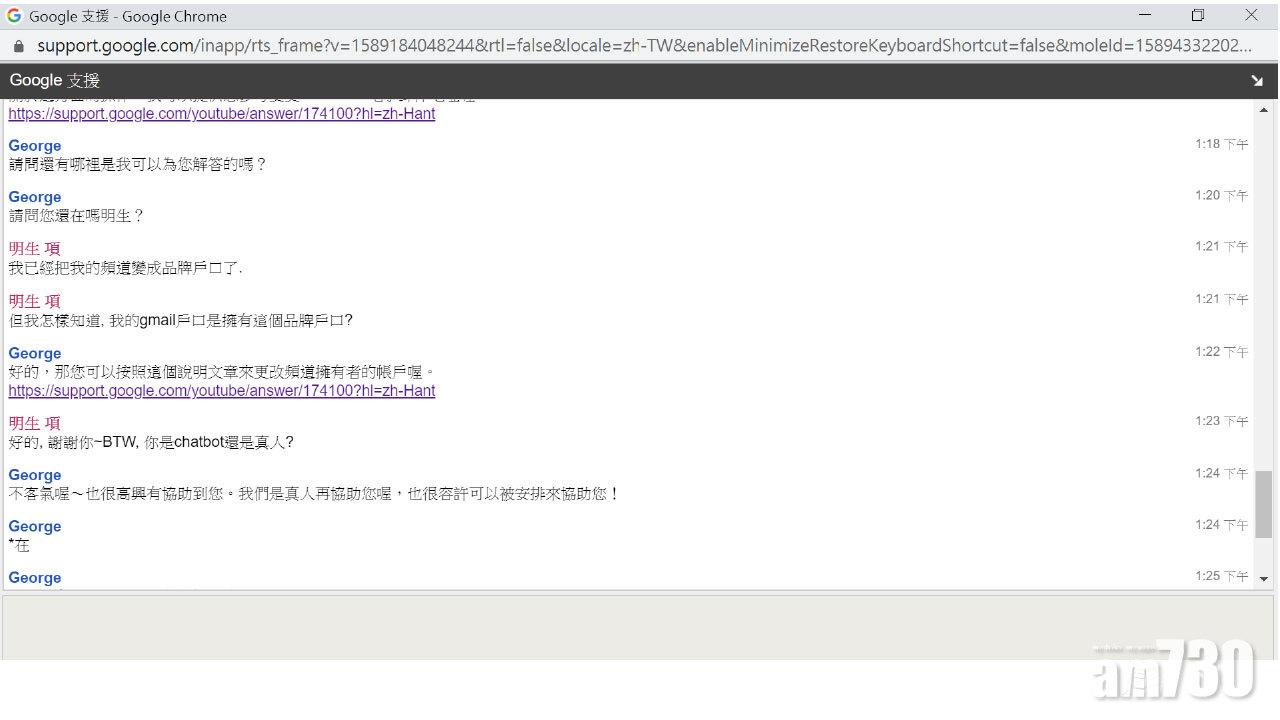Click the am730 logo watermark
This screenshot has width=1280, height=720.
click(1174, 669)
